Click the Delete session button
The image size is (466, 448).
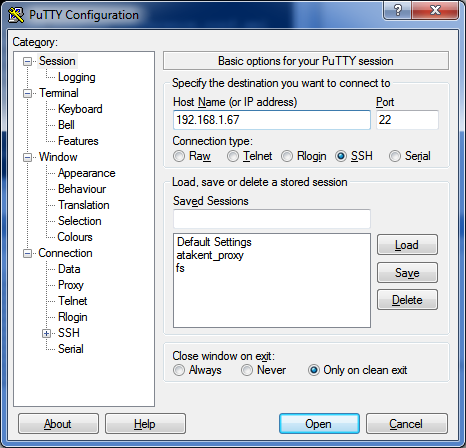click(407, 300)
